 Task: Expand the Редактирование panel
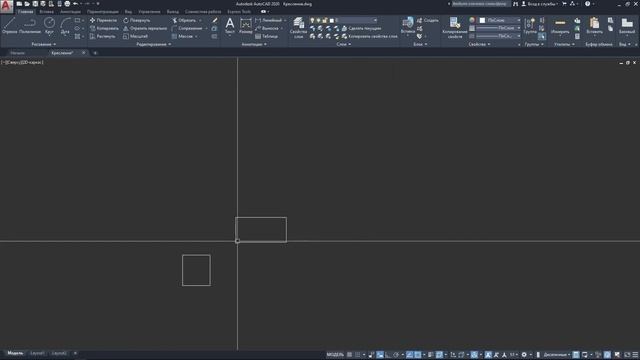(154, 44)
